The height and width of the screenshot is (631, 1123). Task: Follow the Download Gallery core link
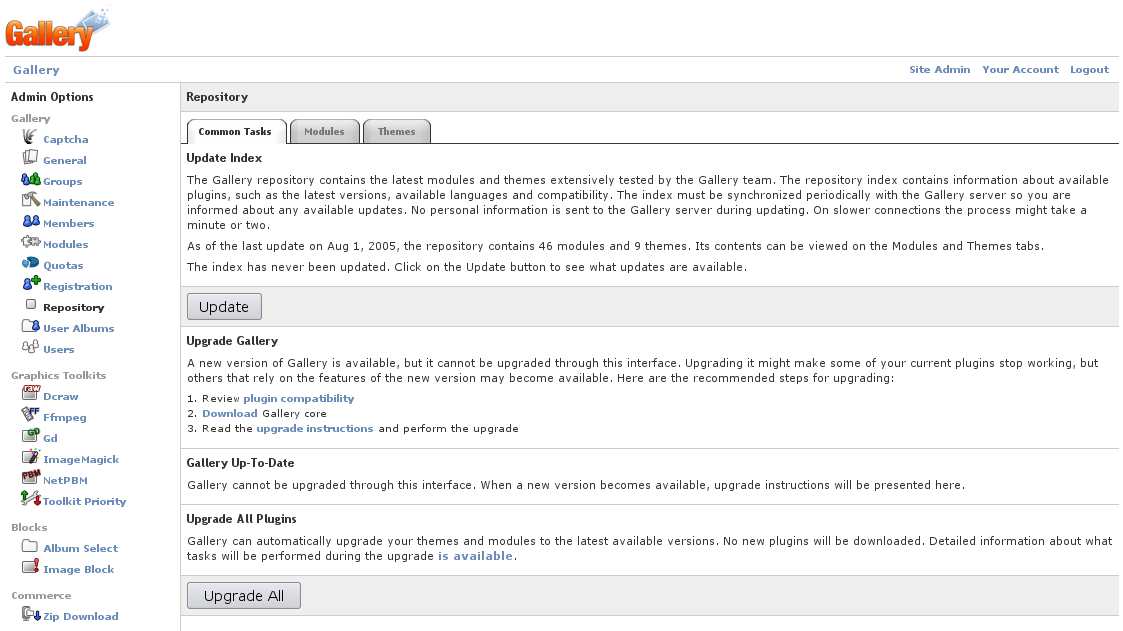229,413
